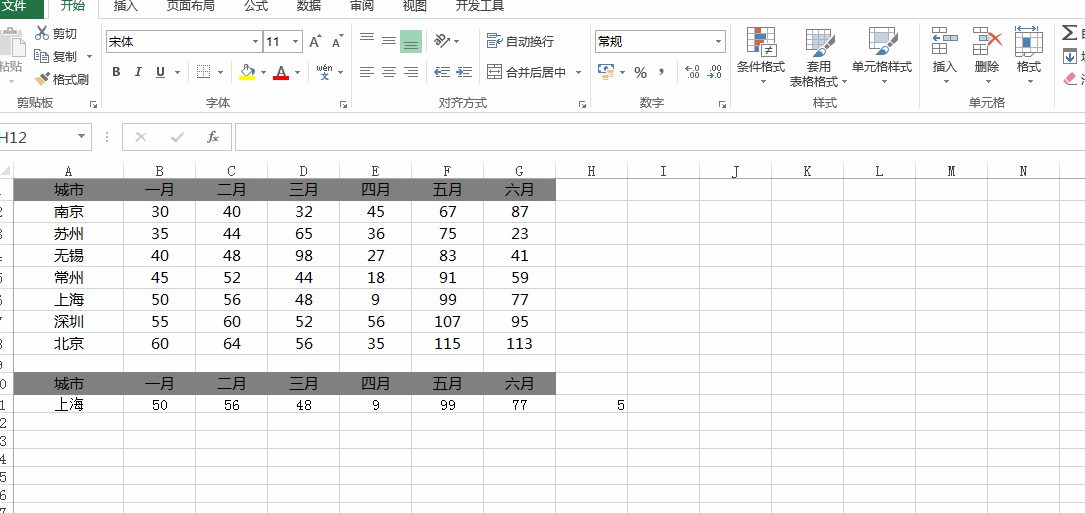
Task: Click the insert function fx button
Action: click(x=213, y=137)
